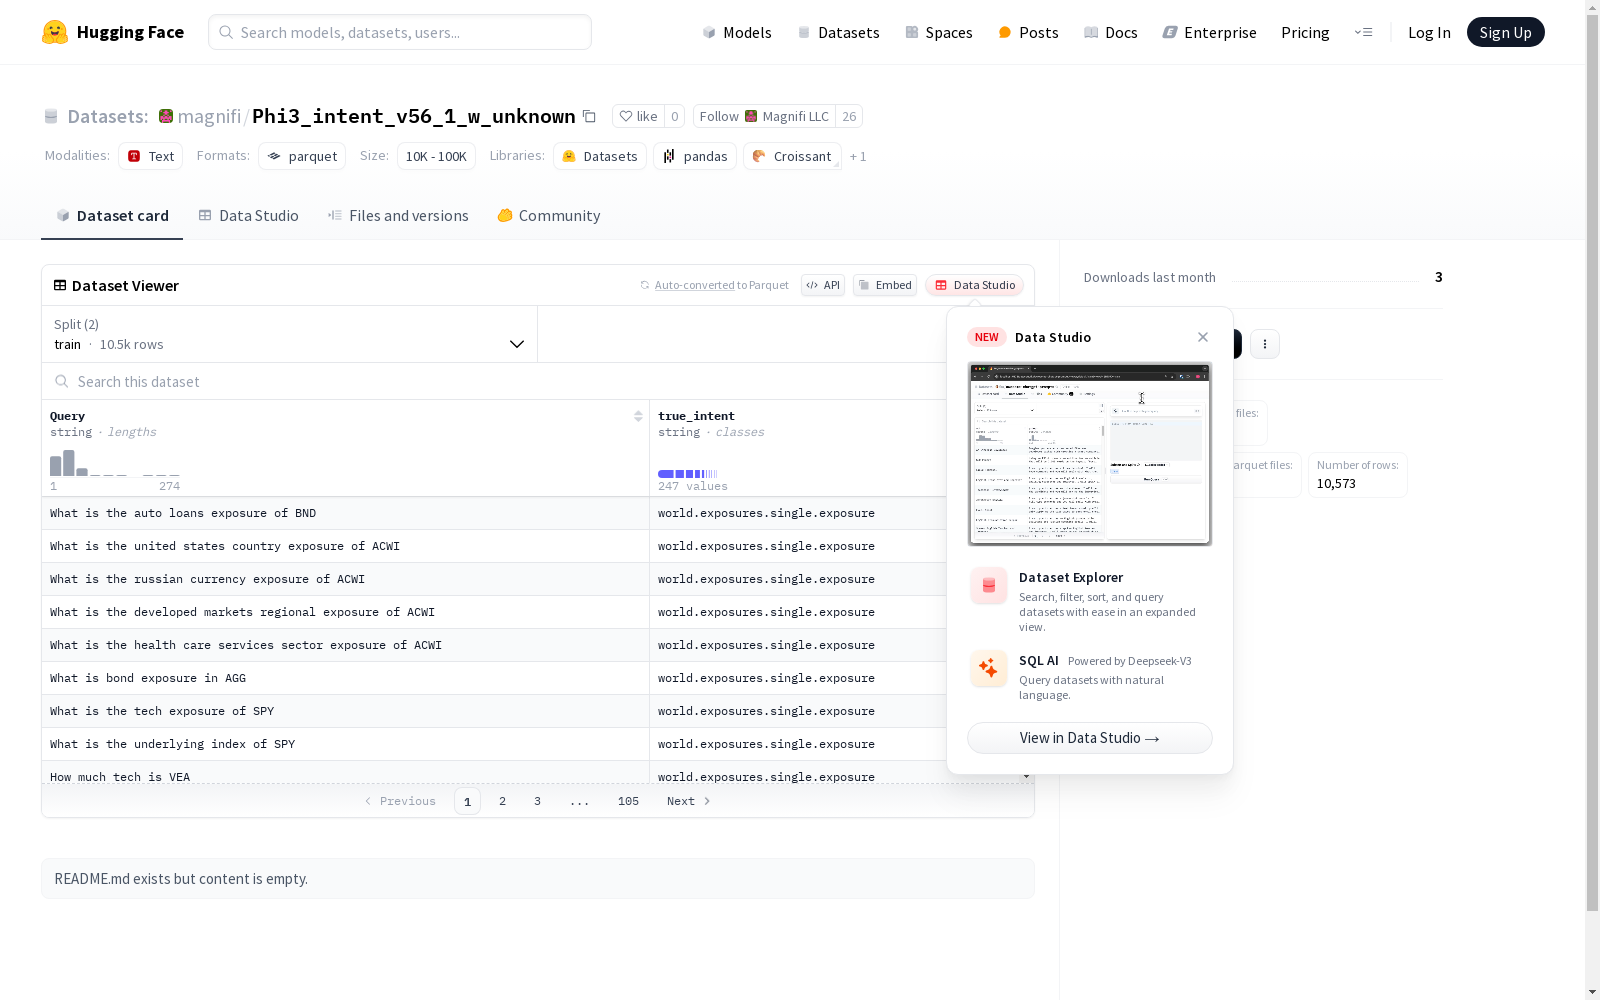Show the additional +1 libraries
Viewport: 1600px width, 1000px height.
[858, 157]
